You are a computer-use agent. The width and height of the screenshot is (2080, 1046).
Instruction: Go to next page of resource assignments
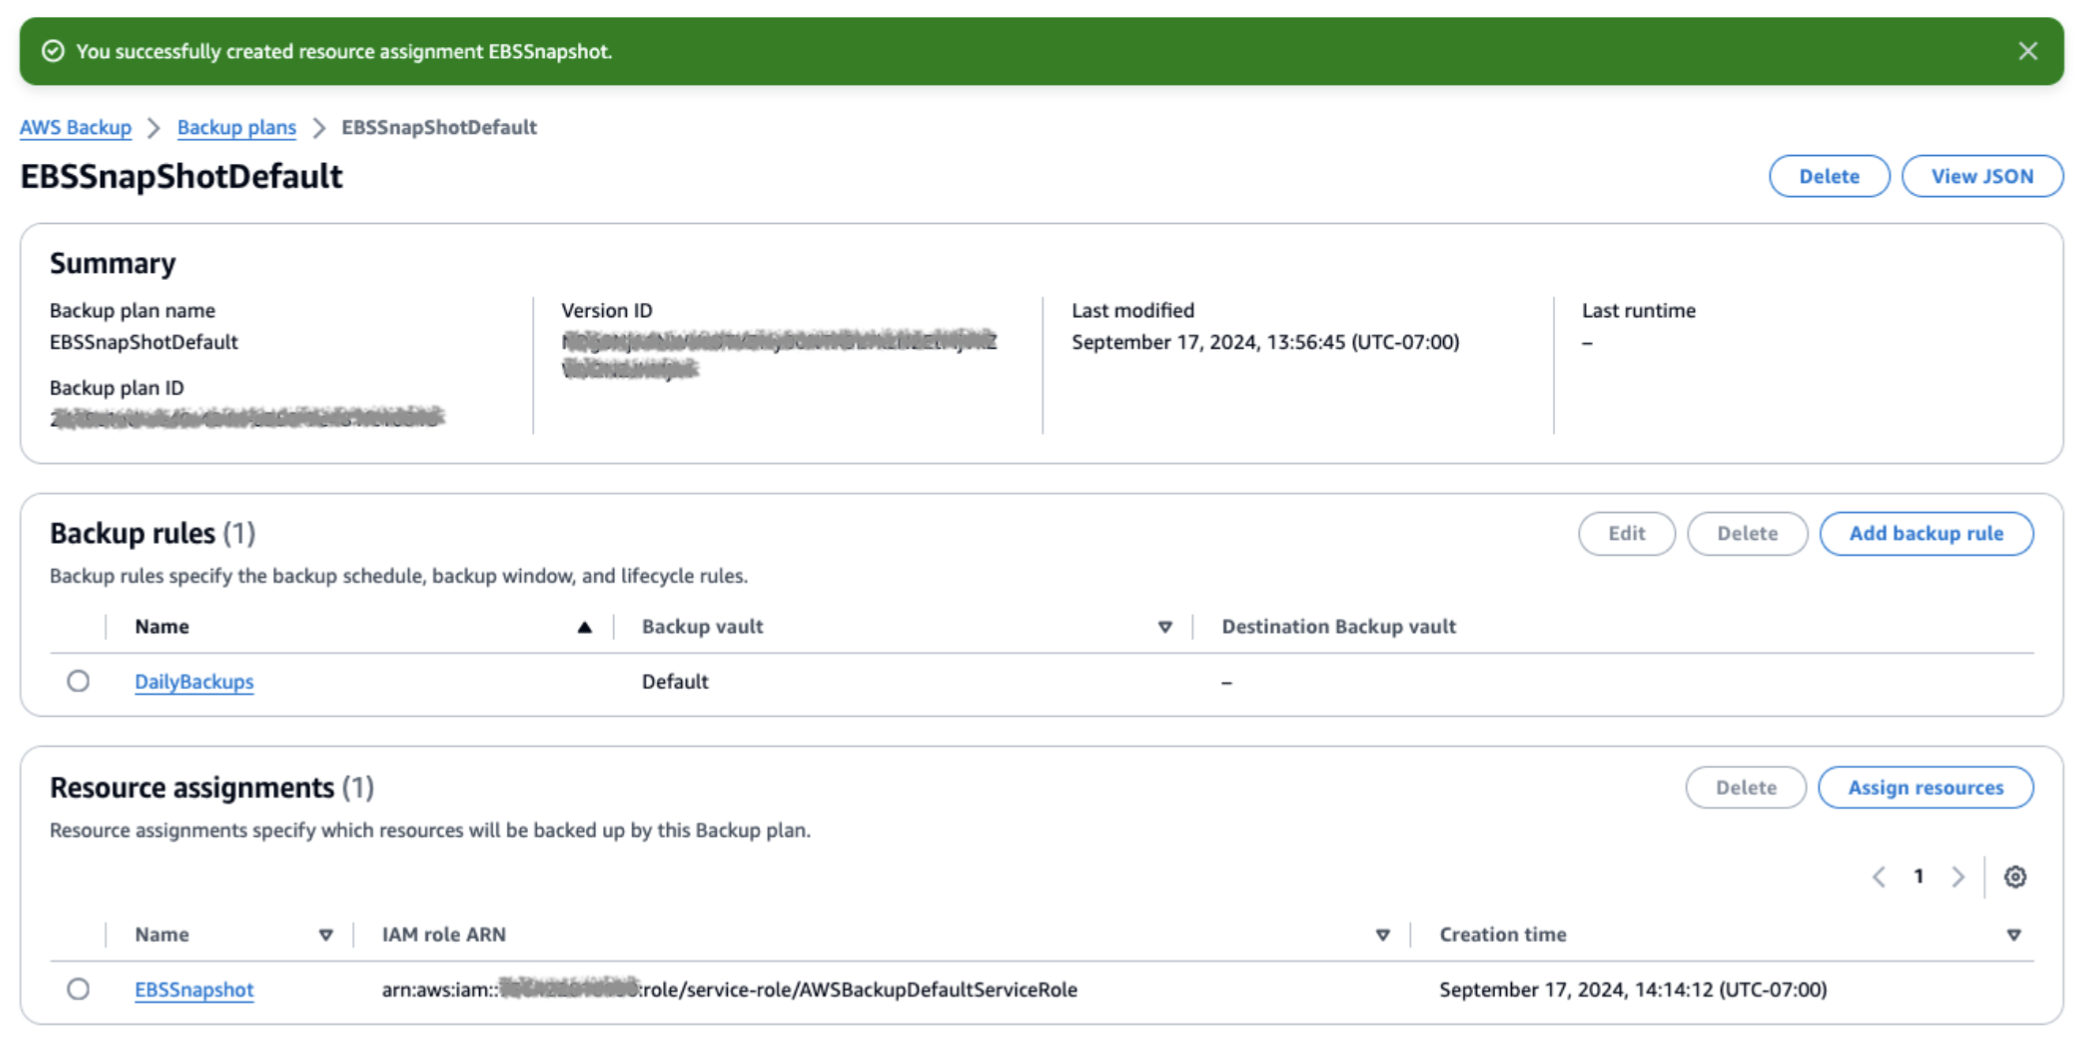tap(1958, 877)
